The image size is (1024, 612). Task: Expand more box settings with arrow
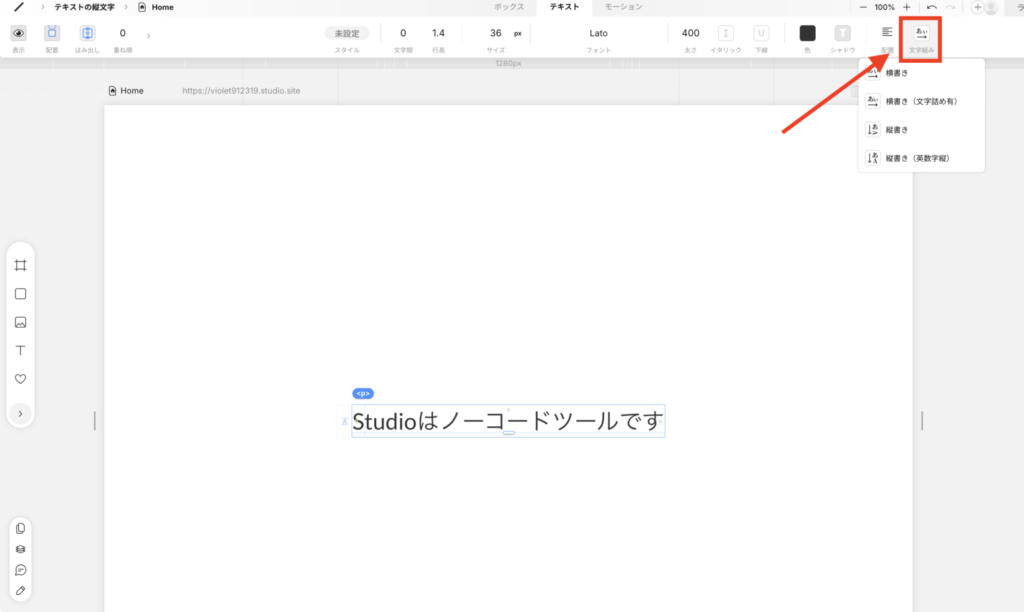tap(148, 36)
